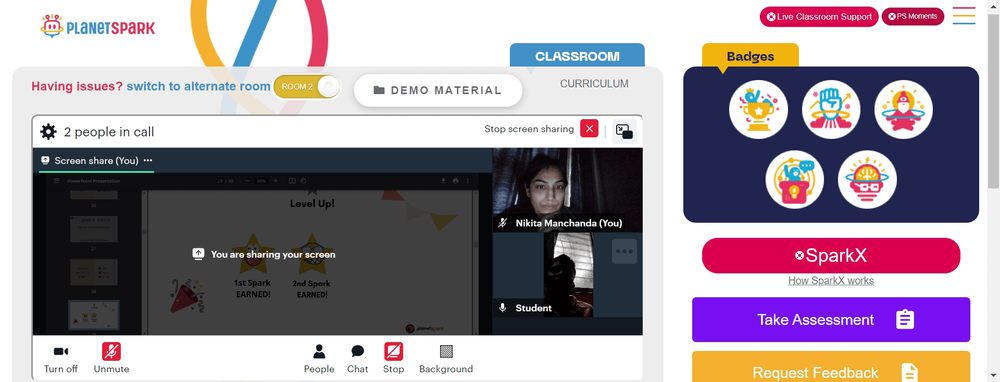Open Background effects option
1000x382 pixels.
tap(446, 359)
